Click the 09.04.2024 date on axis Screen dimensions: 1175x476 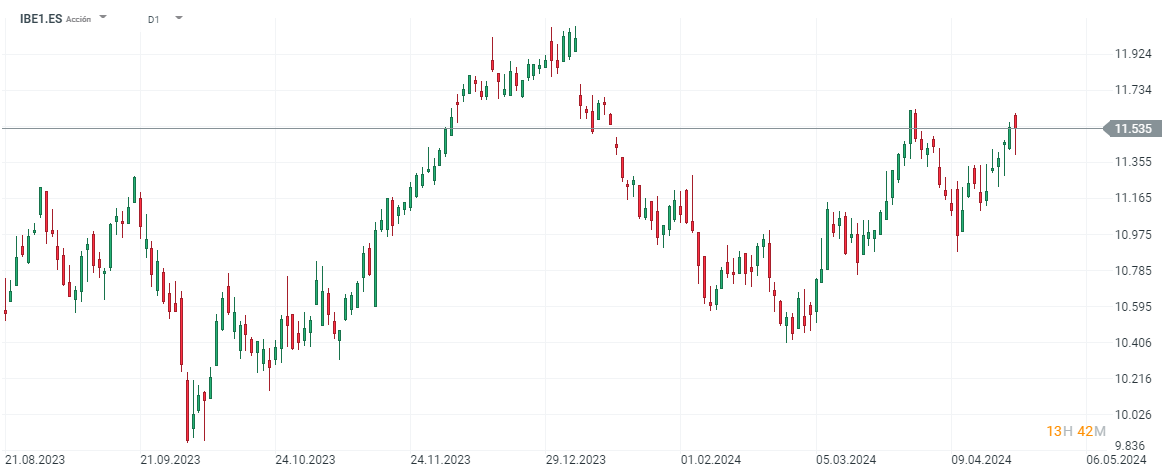[981, 459]
